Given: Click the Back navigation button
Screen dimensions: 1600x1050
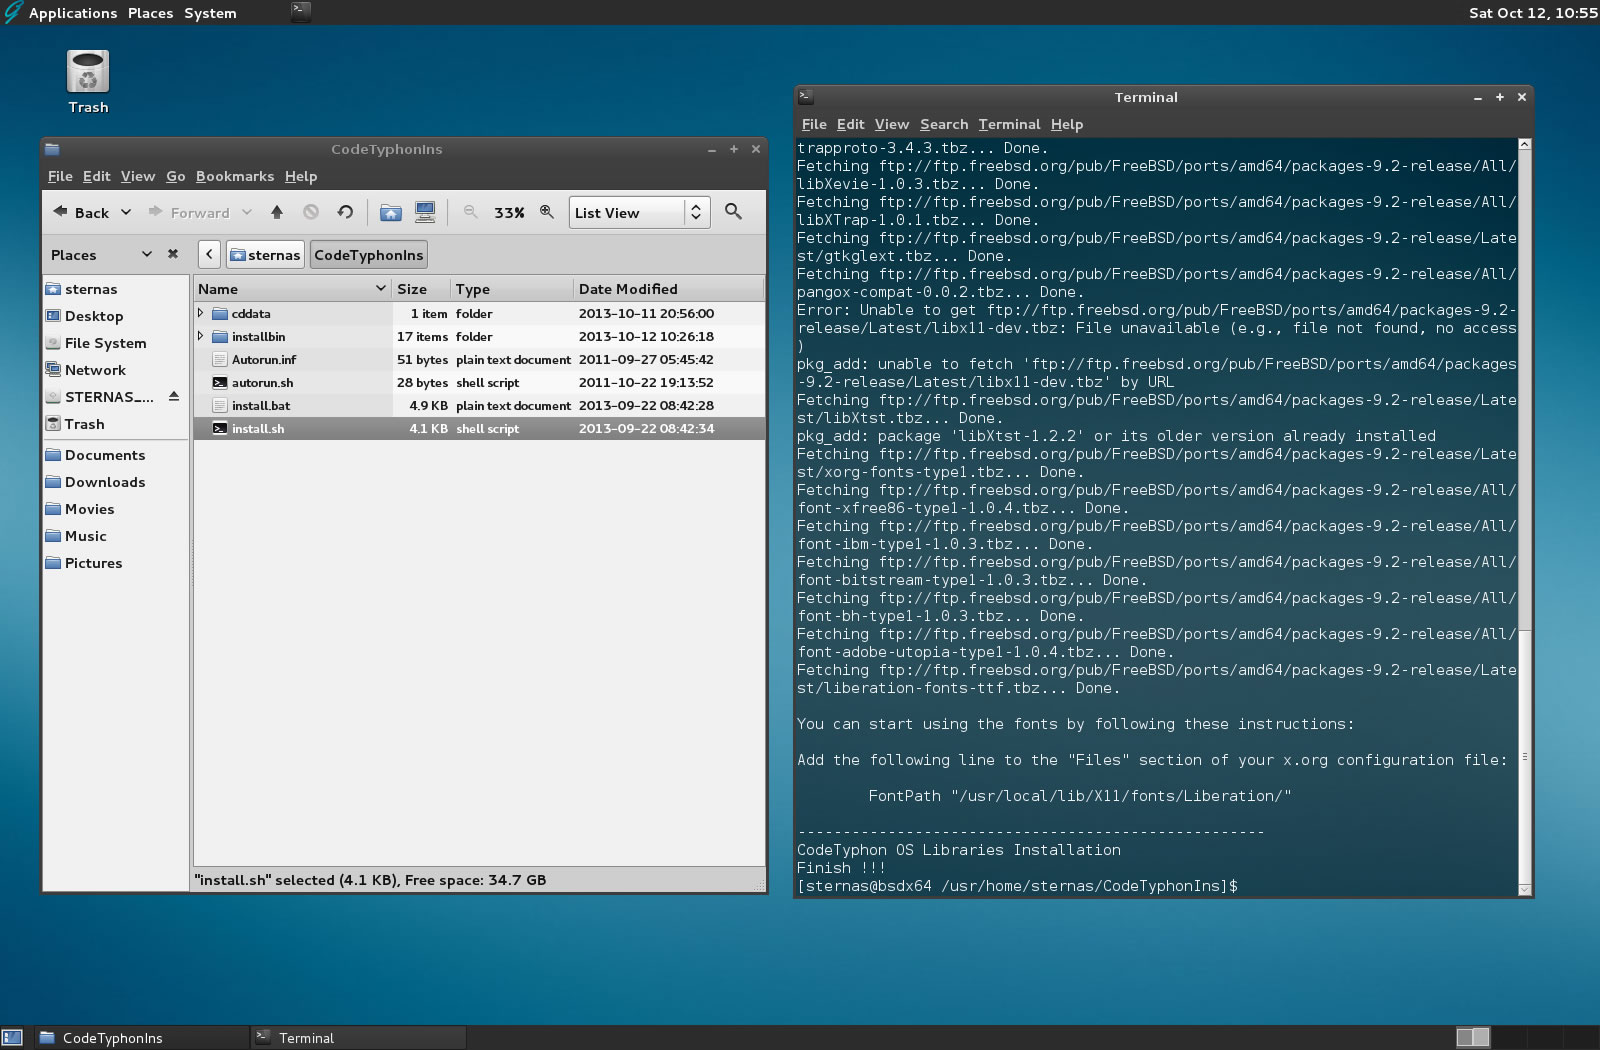Looking at the screenshot, I should 81,212.
